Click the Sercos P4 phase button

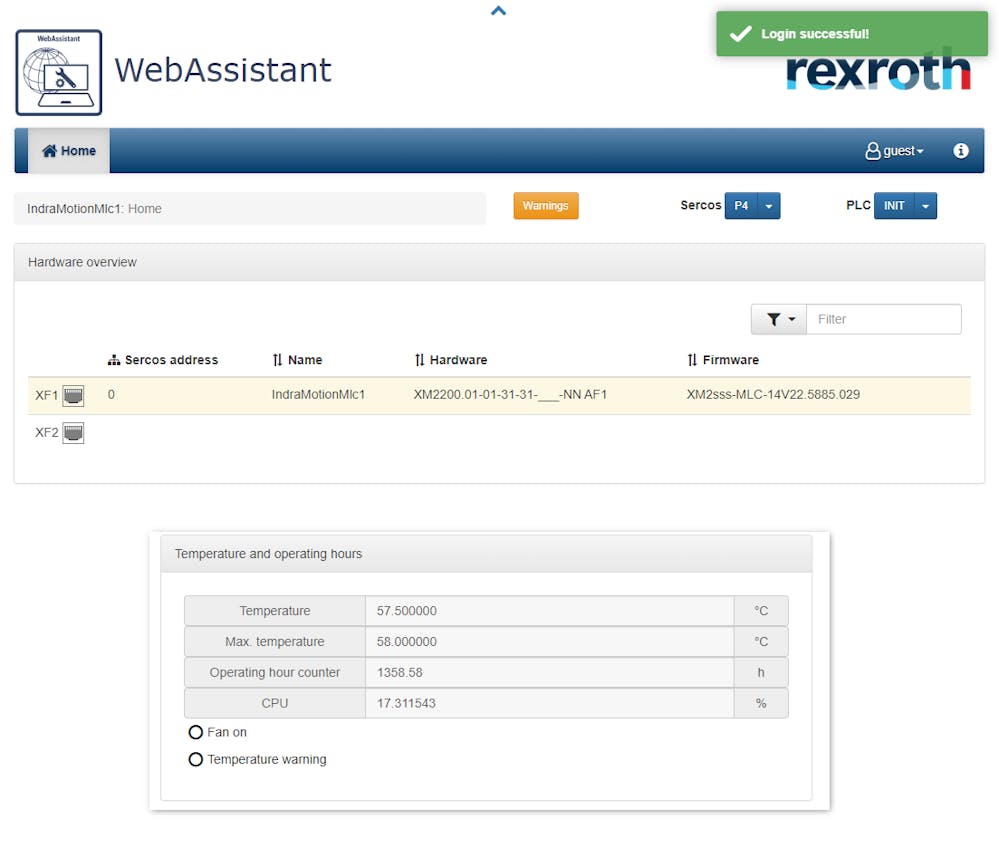point(741,206)
